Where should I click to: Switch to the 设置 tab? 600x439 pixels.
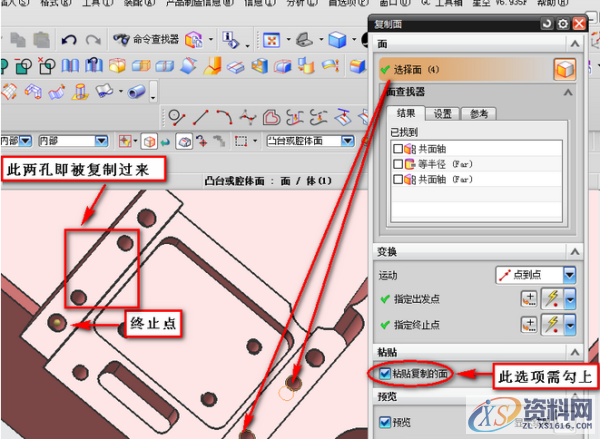coord(443,114)
